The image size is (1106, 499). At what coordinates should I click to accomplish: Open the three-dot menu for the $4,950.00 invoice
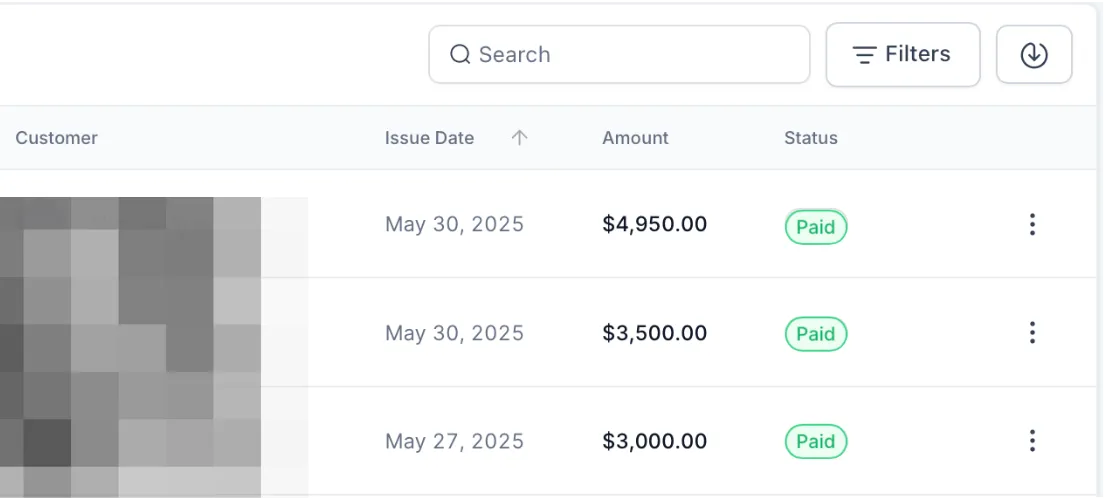point(1032,225)
